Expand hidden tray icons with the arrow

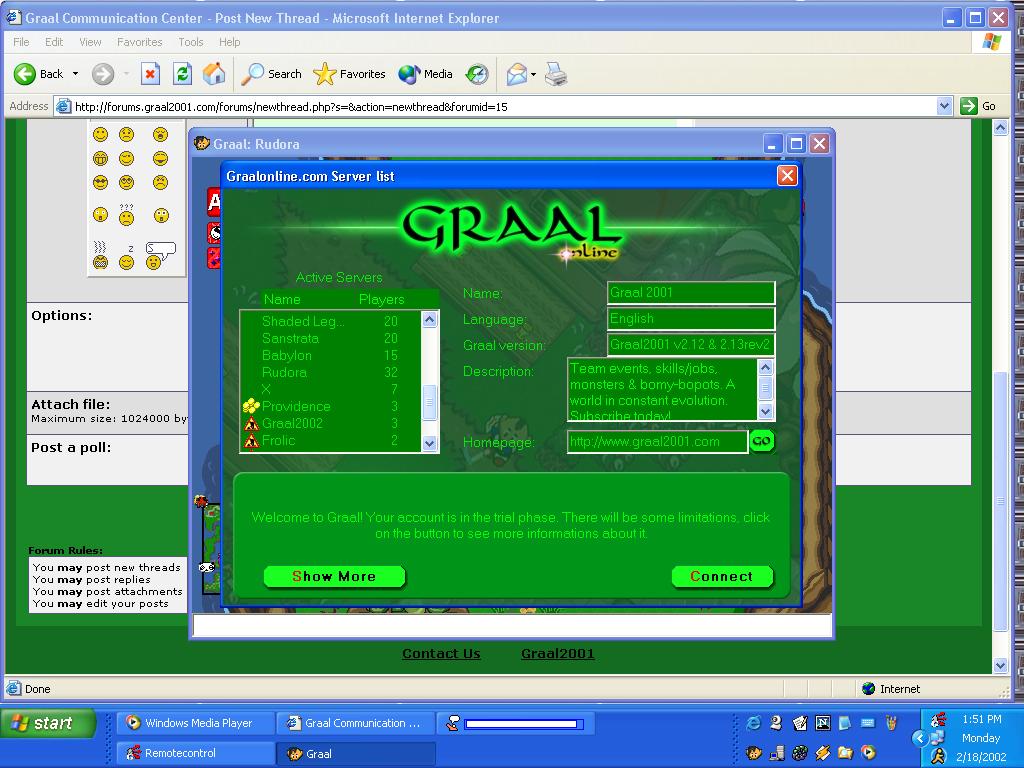[920, 739]
